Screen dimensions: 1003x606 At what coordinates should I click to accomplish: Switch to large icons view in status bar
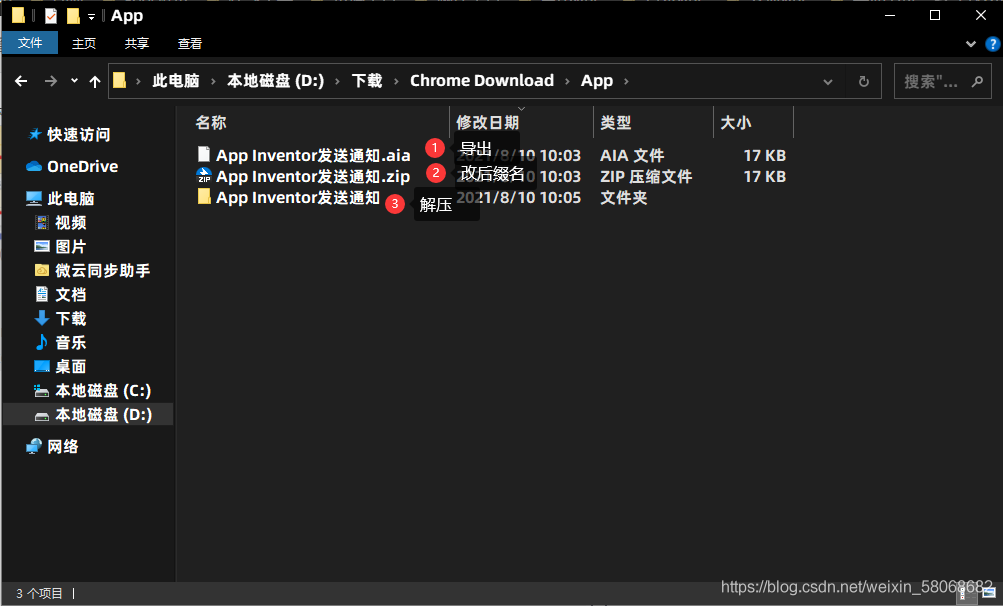coord(989,593)
